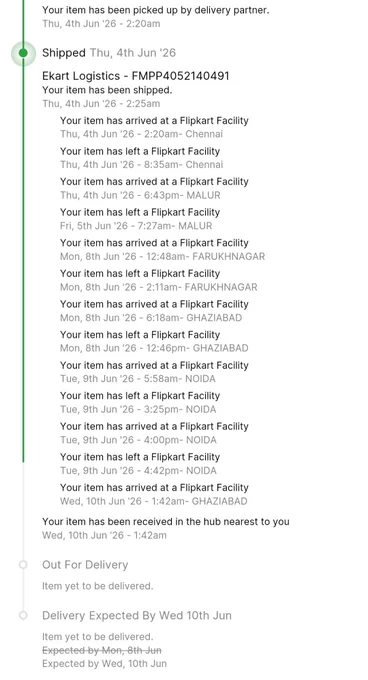Click the Out For Delivery heading

pyautogui.click(x=85, y=565)
